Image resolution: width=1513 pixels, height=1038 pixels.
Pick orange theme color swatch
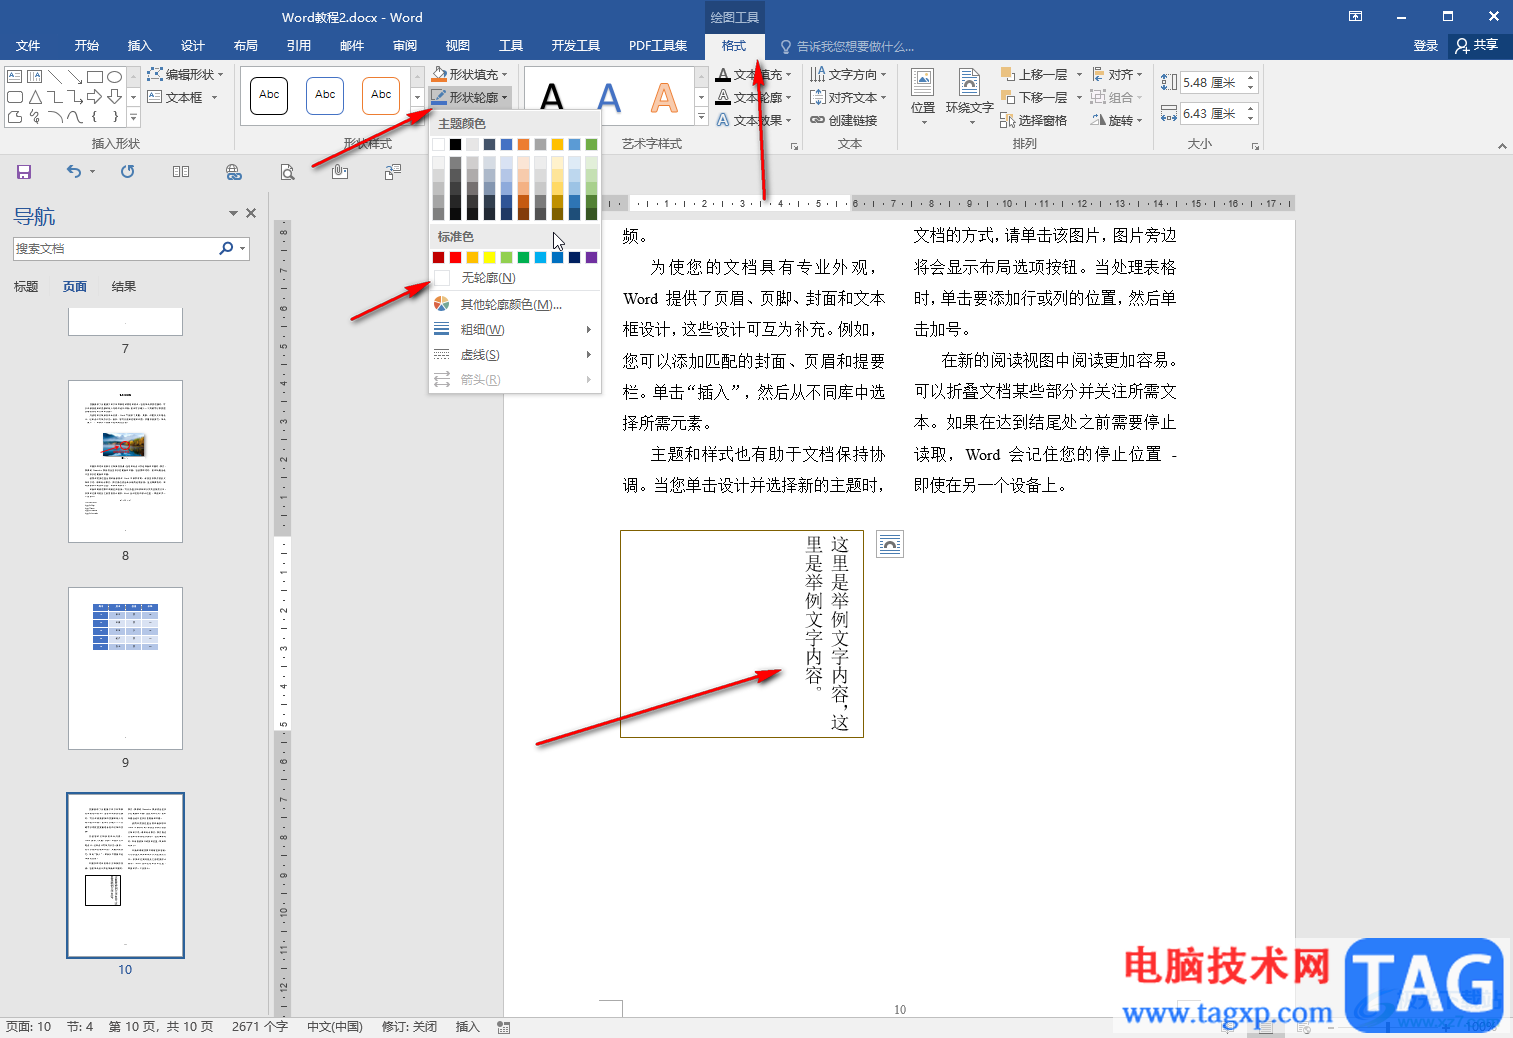[523, 144]
